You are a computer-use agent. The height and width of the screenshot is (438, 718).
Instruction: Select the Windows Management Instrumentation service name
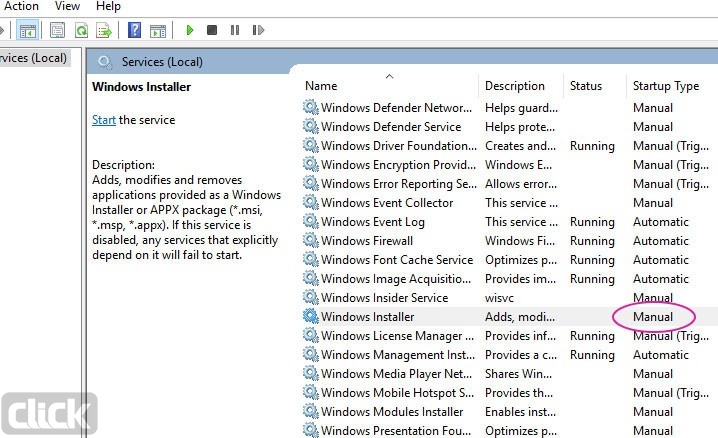(x=398, y=355)
